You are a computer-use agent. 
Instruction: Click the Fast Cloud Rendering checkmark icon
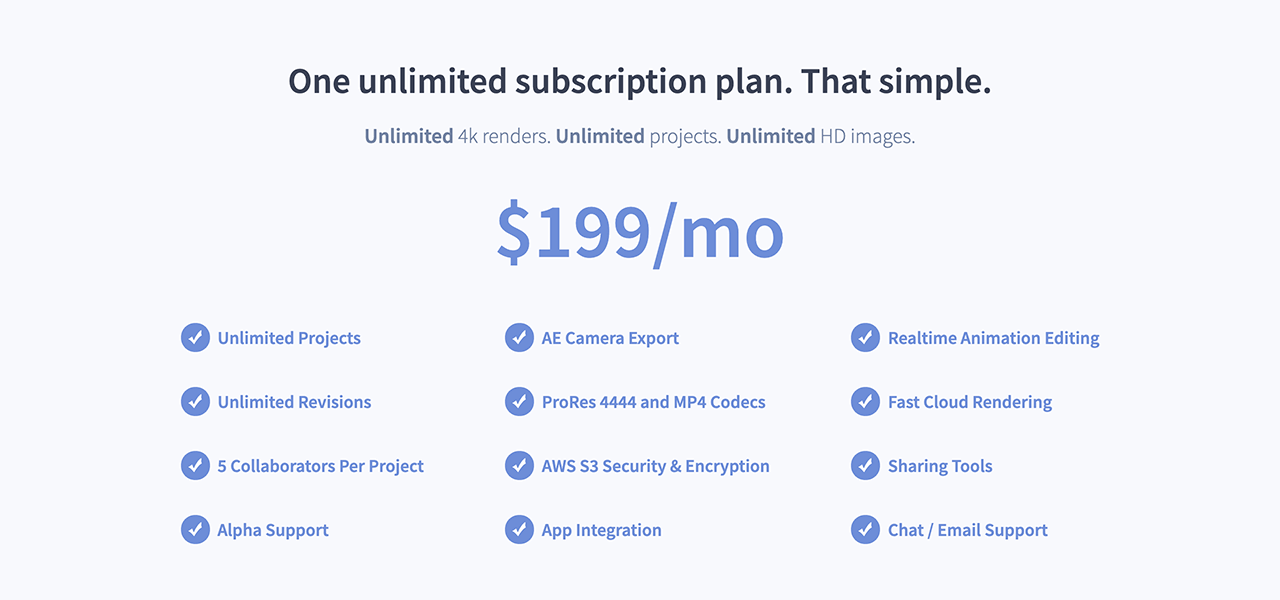pyautogui.click(x=865, y=402)
